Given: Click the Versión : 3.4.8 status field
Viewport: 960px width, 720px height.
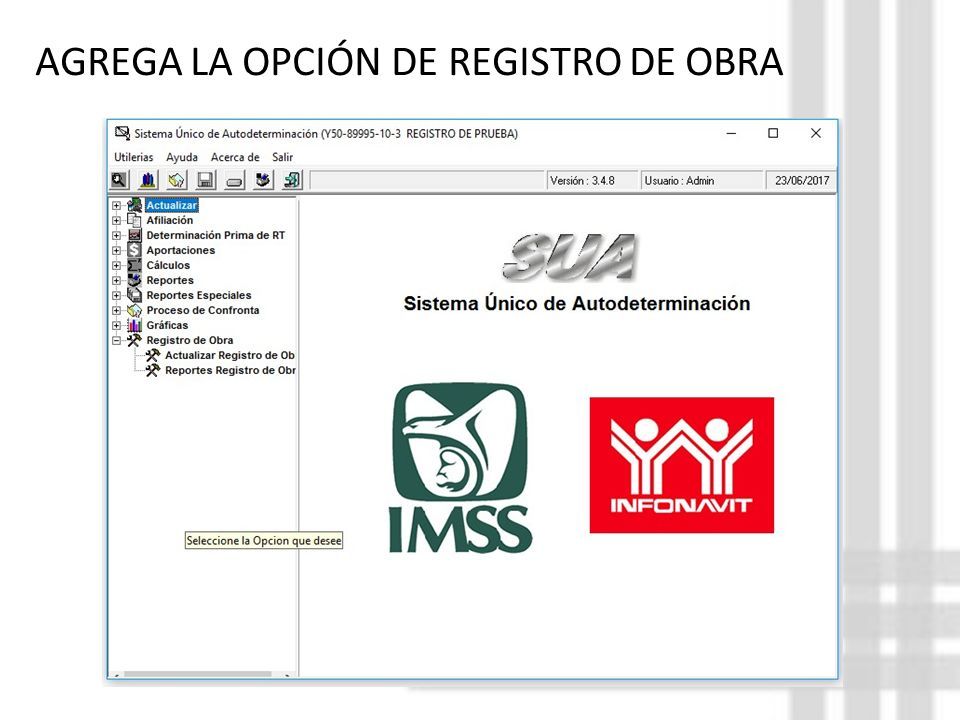Looking at the screenshot, I should click(x=592, y=181).
